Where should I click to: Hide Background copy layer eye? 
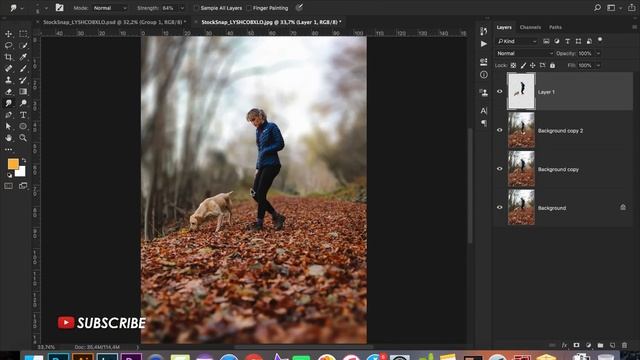tap(500, 169)
